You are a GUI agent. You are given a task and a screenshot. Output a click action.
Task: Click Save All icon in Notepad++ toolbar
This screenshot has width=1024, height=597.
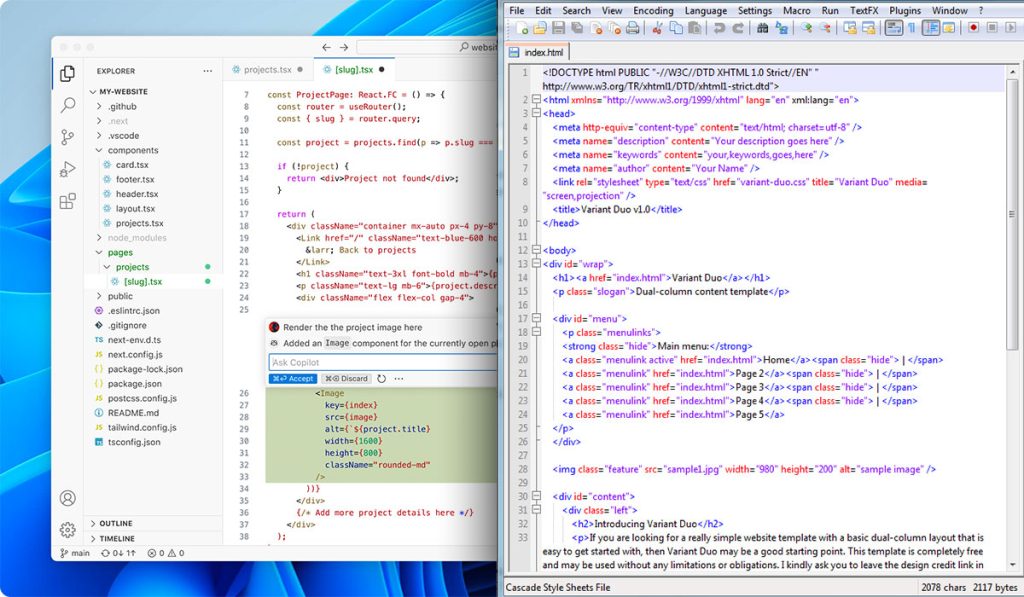pos(577,27)
